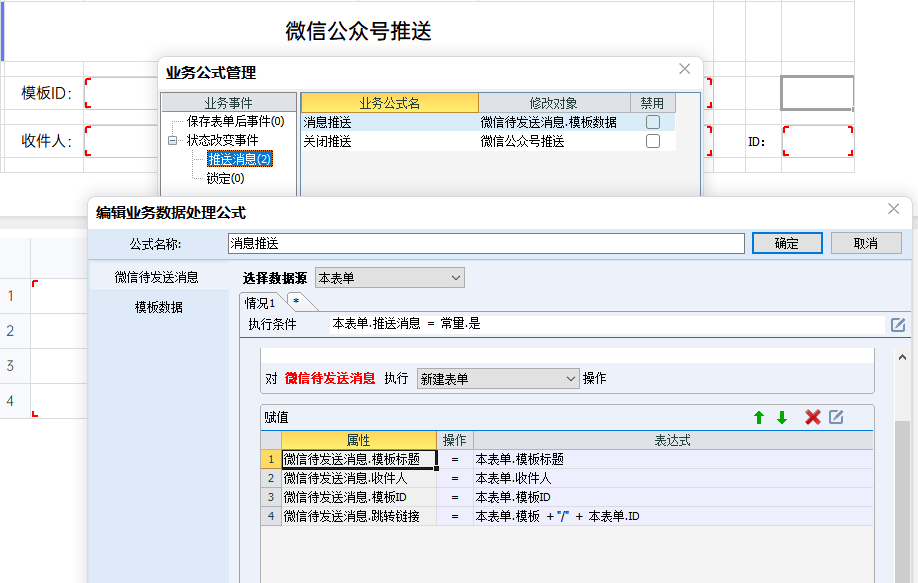Click the 业务事件 column header
Screen dimensions: 918x583
coord(228,103)
